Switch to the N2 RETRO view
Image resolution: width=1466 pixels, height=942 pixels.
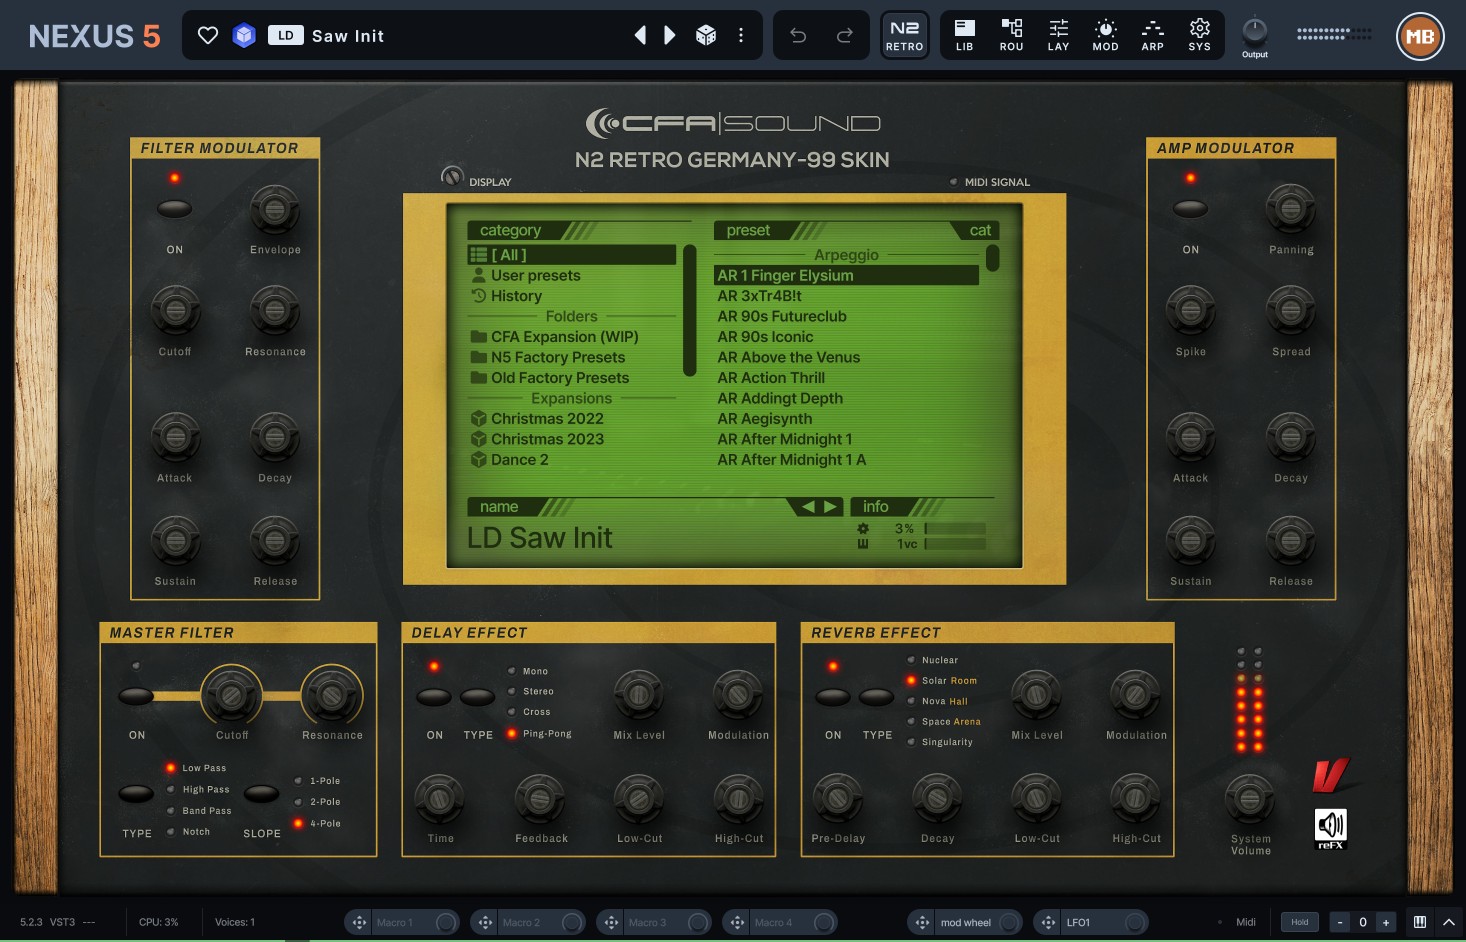pyautogui.click(x=905, y=36)
